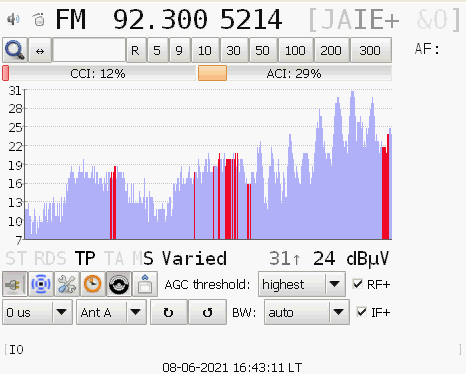Click the 24 dBµV signal level readout
This screenshot has width=466, height=374.
(x=351, y=259)
